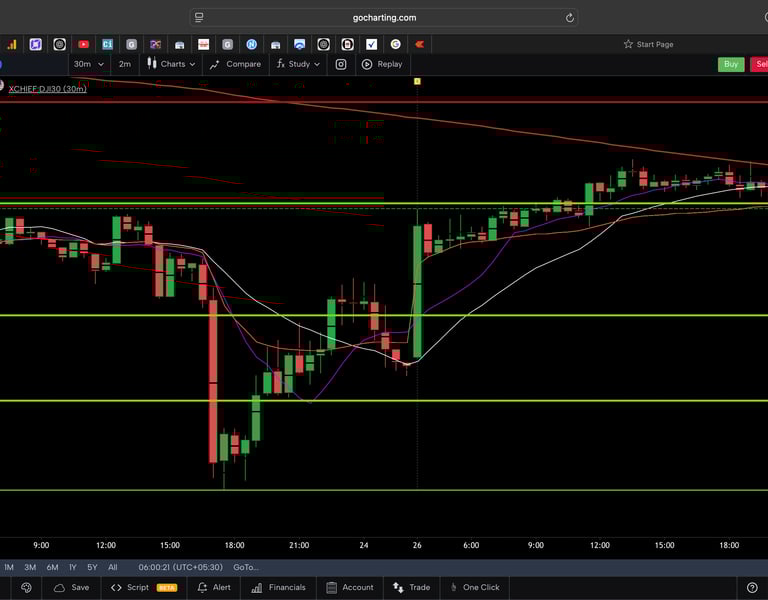The image size is (768, 600).
Task: Click the XCHIEF:DJI30 (30m) symbol label
Action: pyautogui.click(x=48, y=89)
